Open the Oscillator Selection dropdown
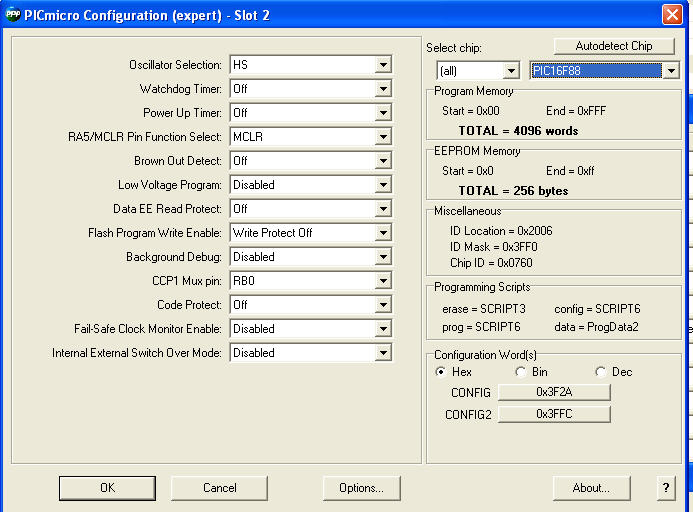Viewport: 693px width, 512px height. pos(383,65)
